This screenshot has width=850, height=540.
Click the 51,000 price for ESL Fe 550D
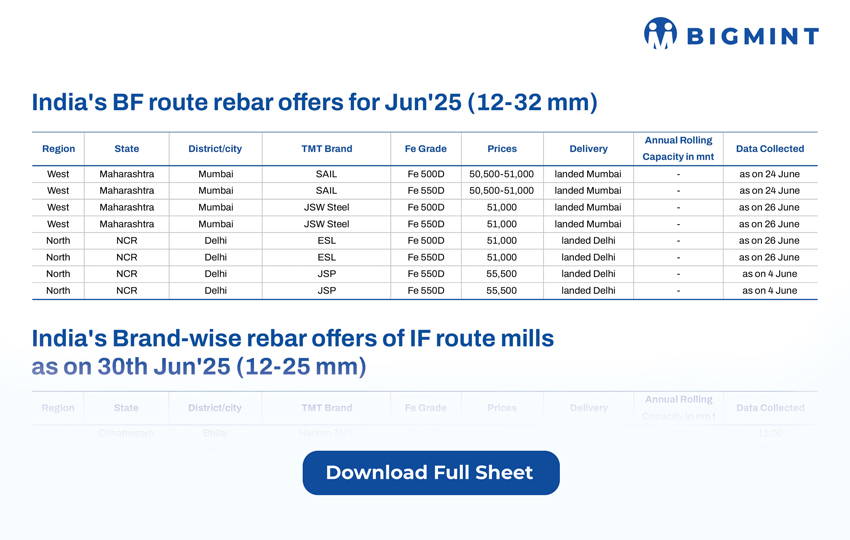point(501,258)
